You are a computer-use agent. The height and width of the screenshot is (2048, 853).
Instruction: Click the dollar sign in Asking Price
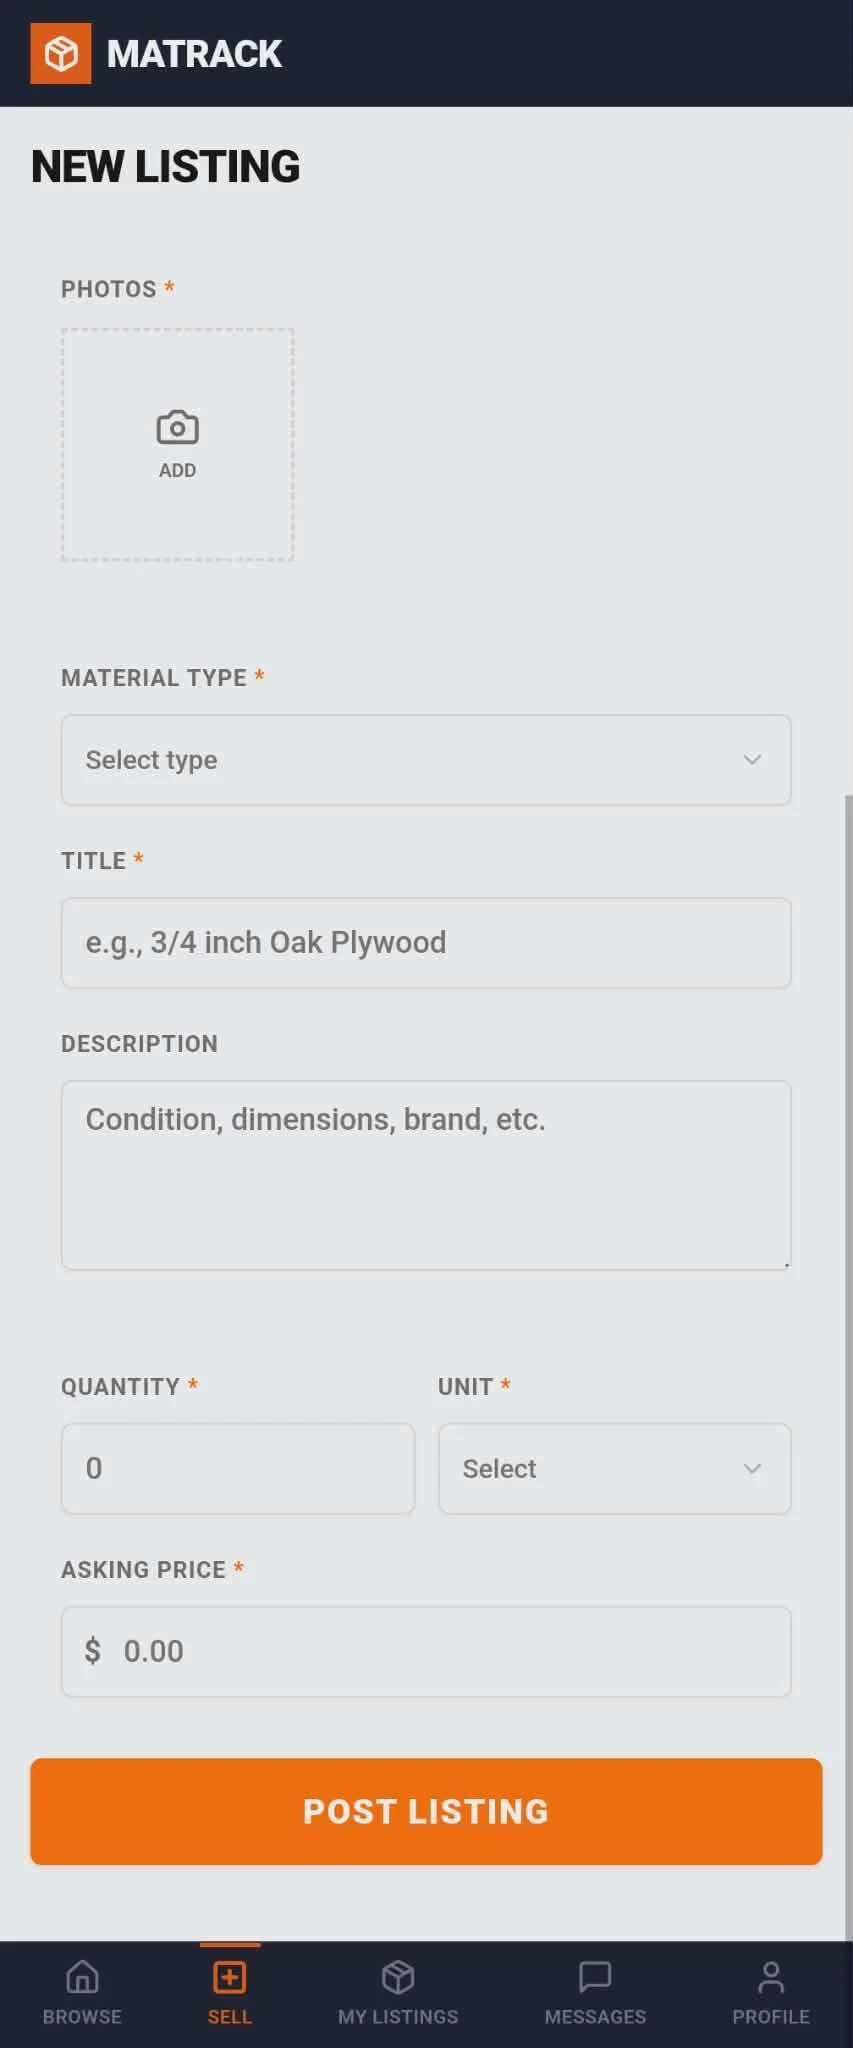point(93,1650)
